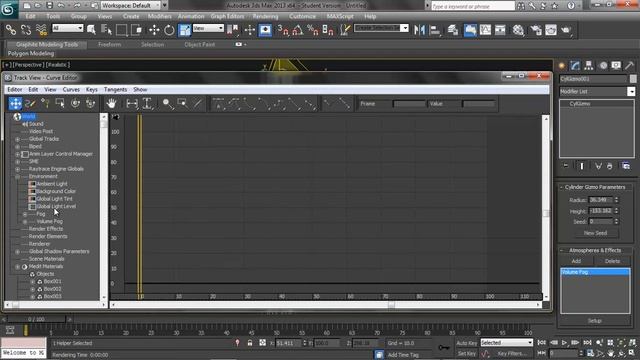Toggle the Angle Snap button
The height and width of the screenshot is (360, 640).
(x=298, y=30)
